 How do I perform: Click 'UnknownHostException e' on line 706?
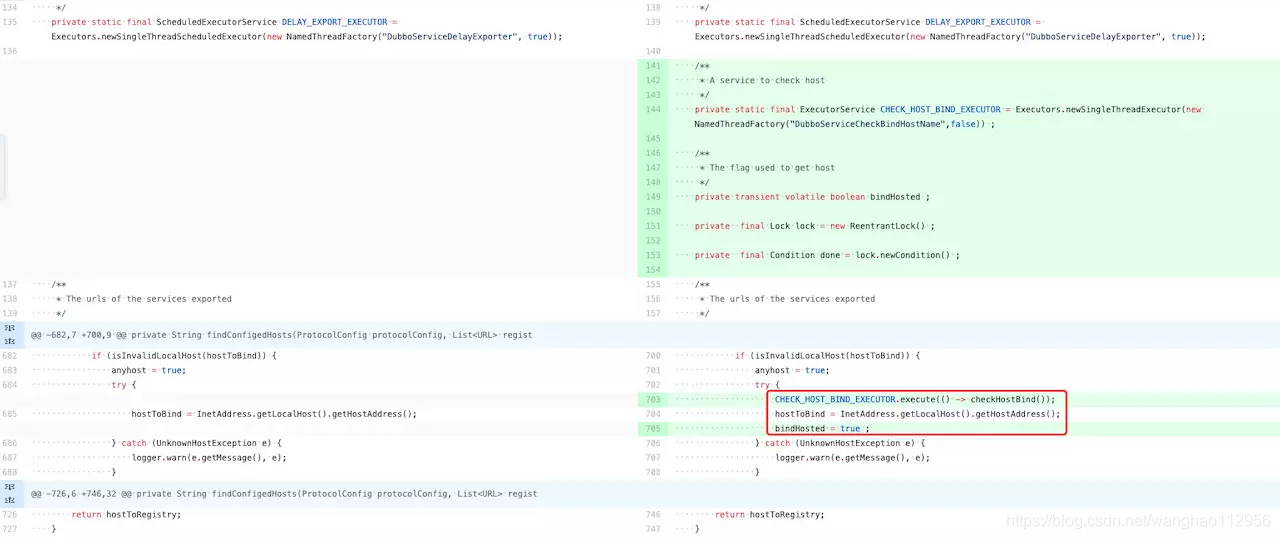(856, 443)
